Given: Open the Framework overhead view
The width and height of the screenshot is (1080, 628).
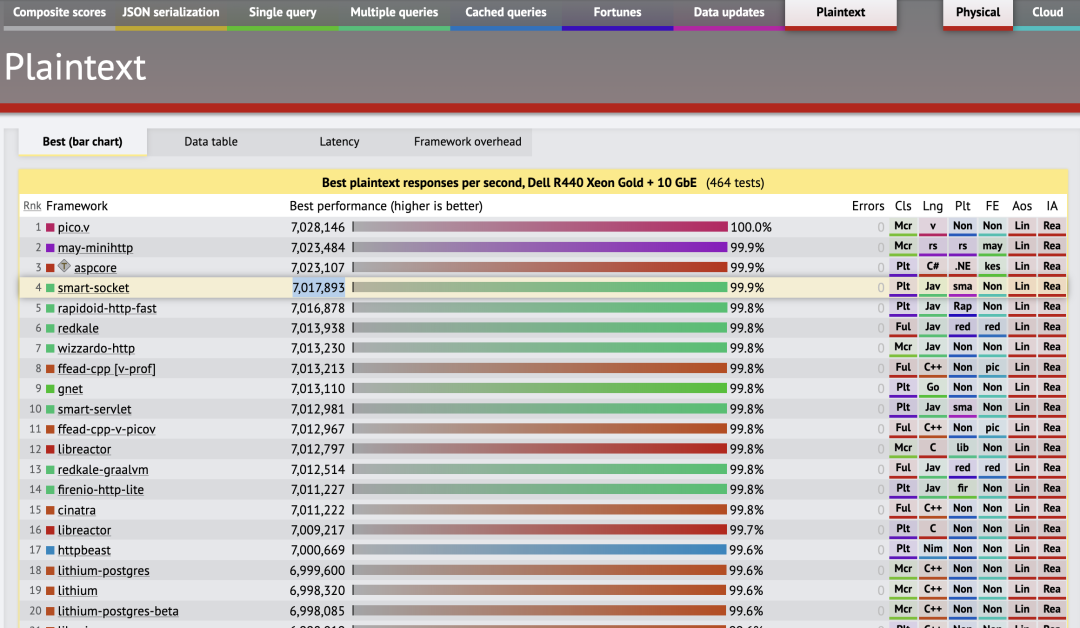Looking at the screenshot, I should tap(468, 142).
